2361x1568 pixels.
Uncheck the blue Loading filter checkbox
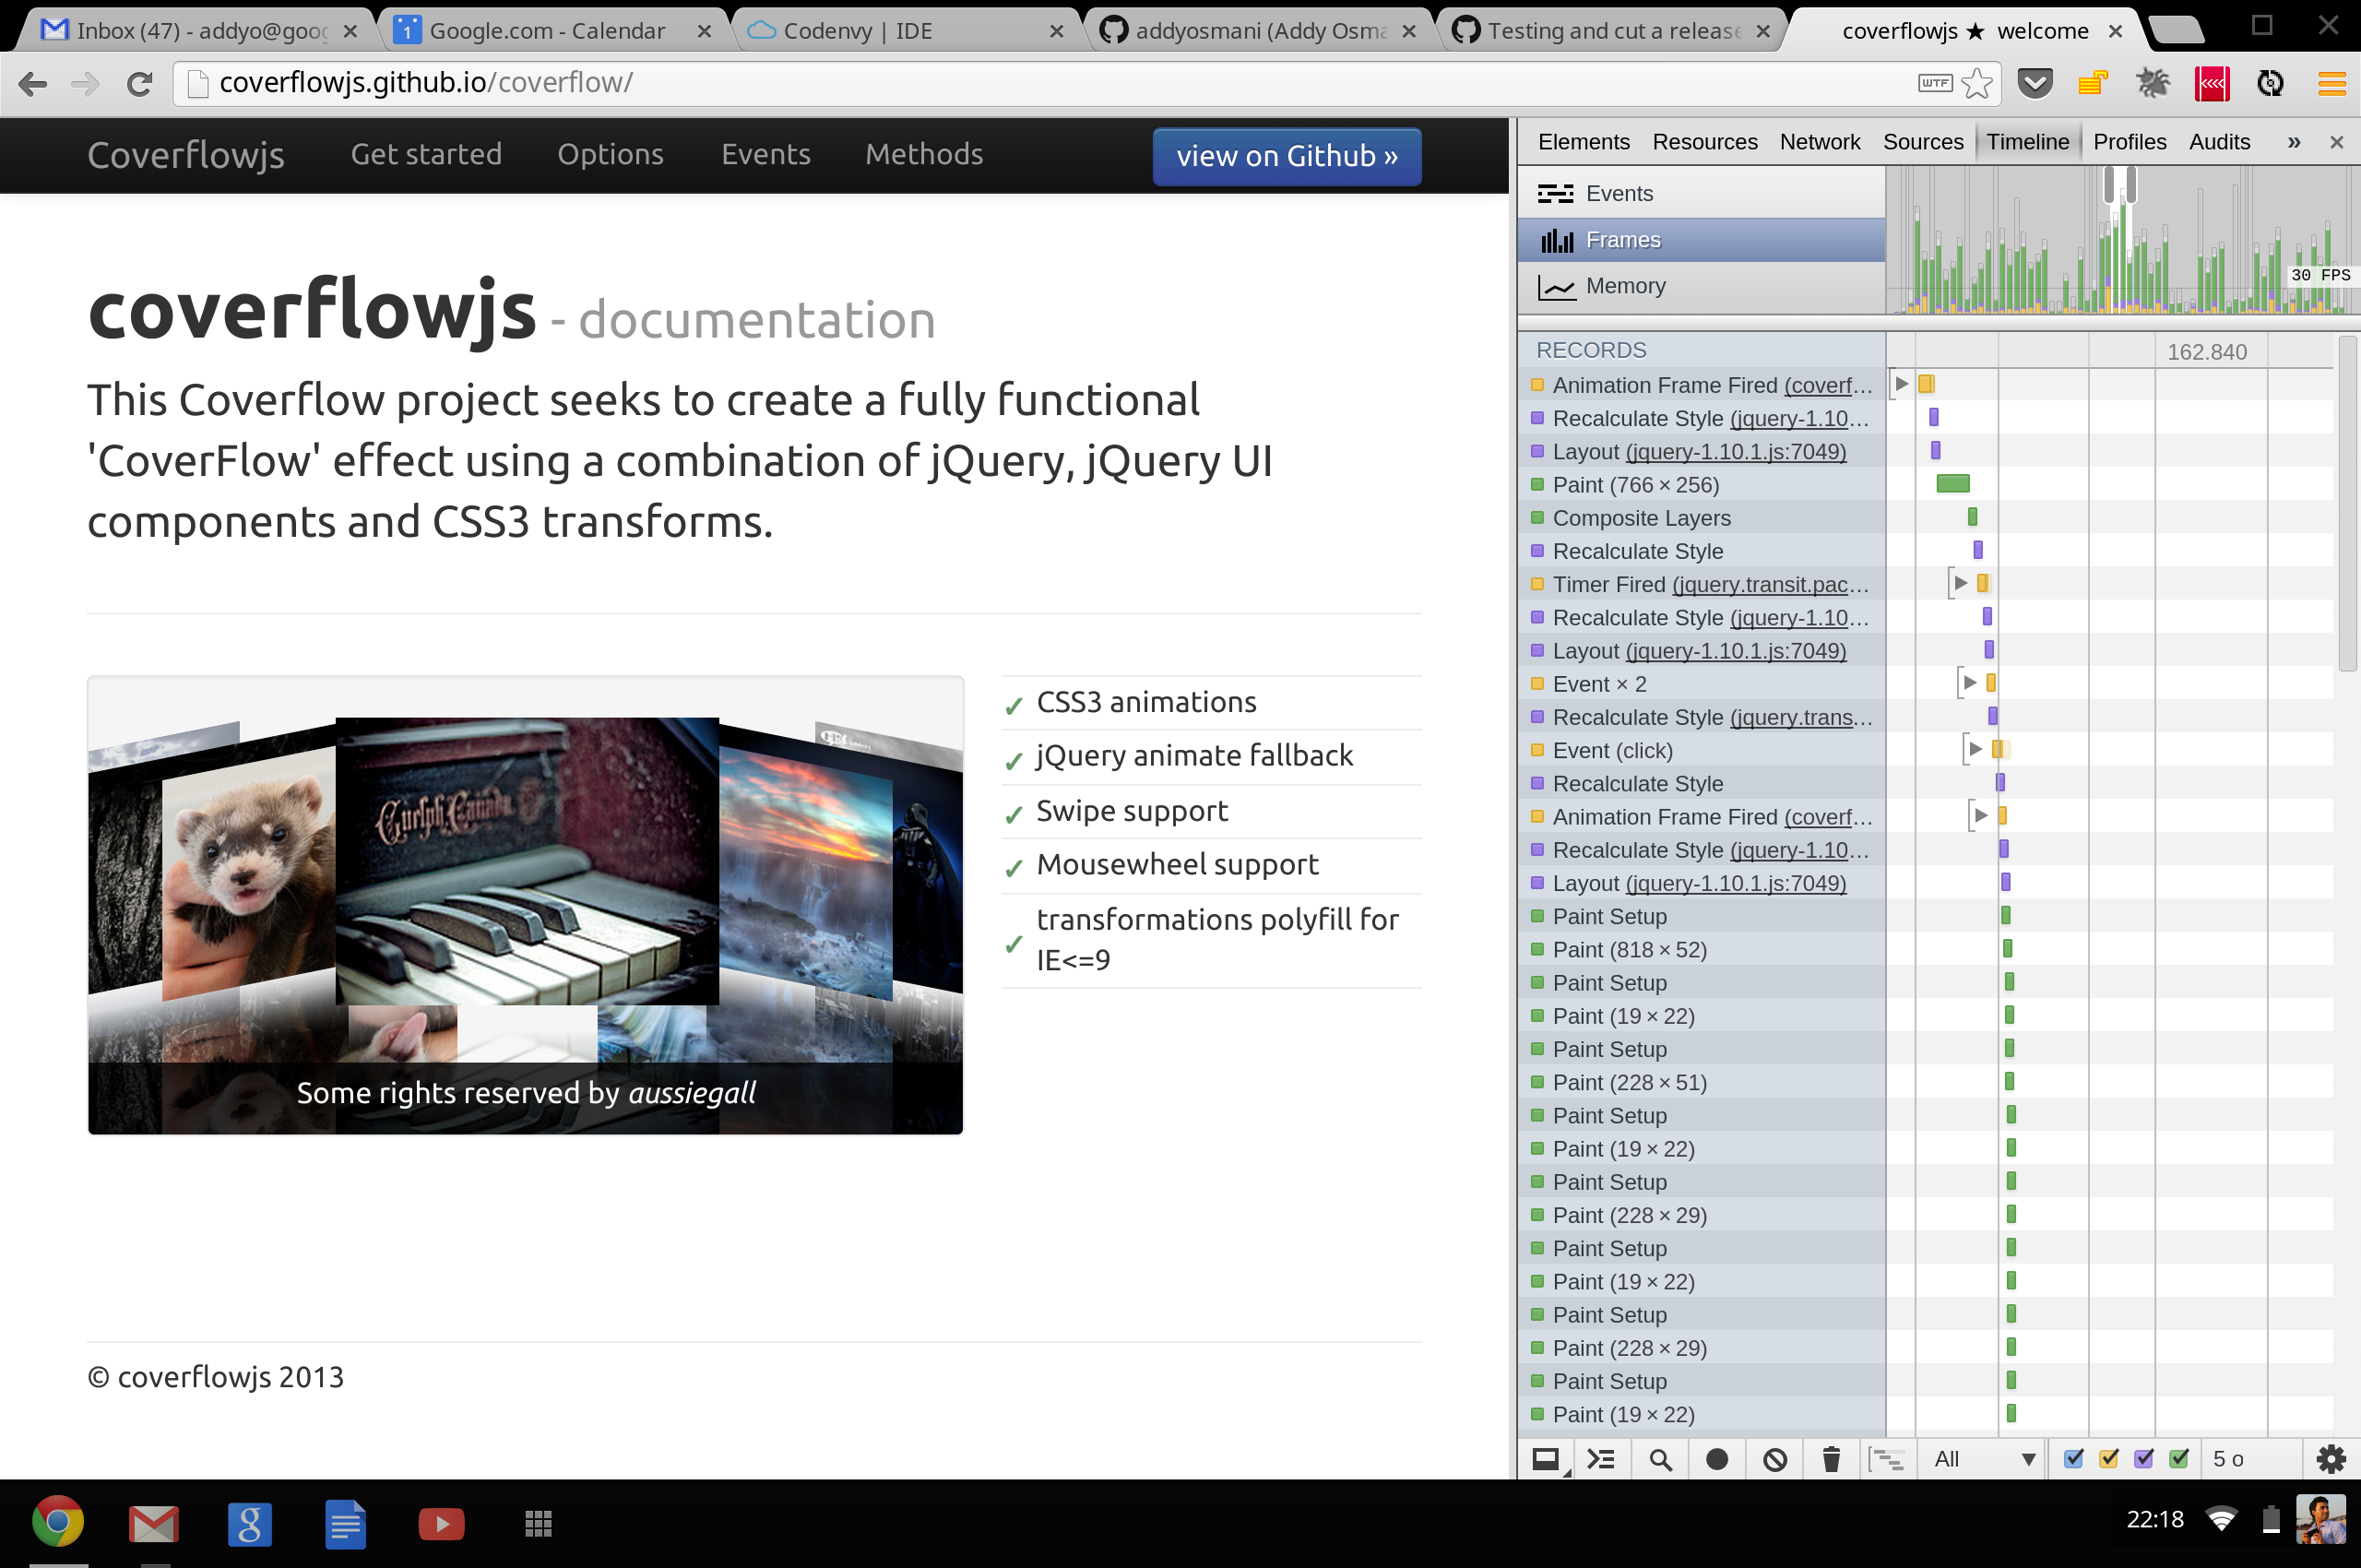[2074, 1459]
